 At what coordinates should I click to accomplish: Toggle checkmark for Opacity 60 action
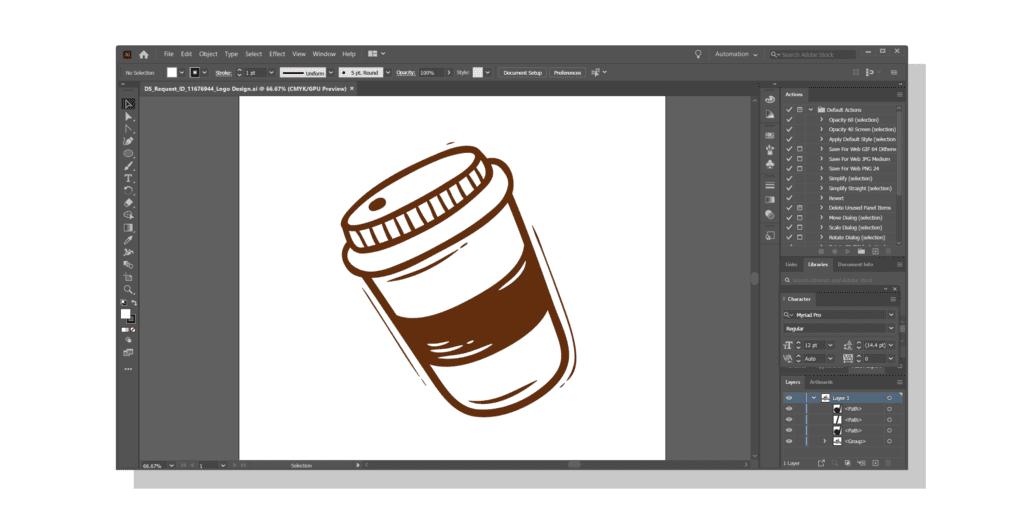click(x=789, y=120)
